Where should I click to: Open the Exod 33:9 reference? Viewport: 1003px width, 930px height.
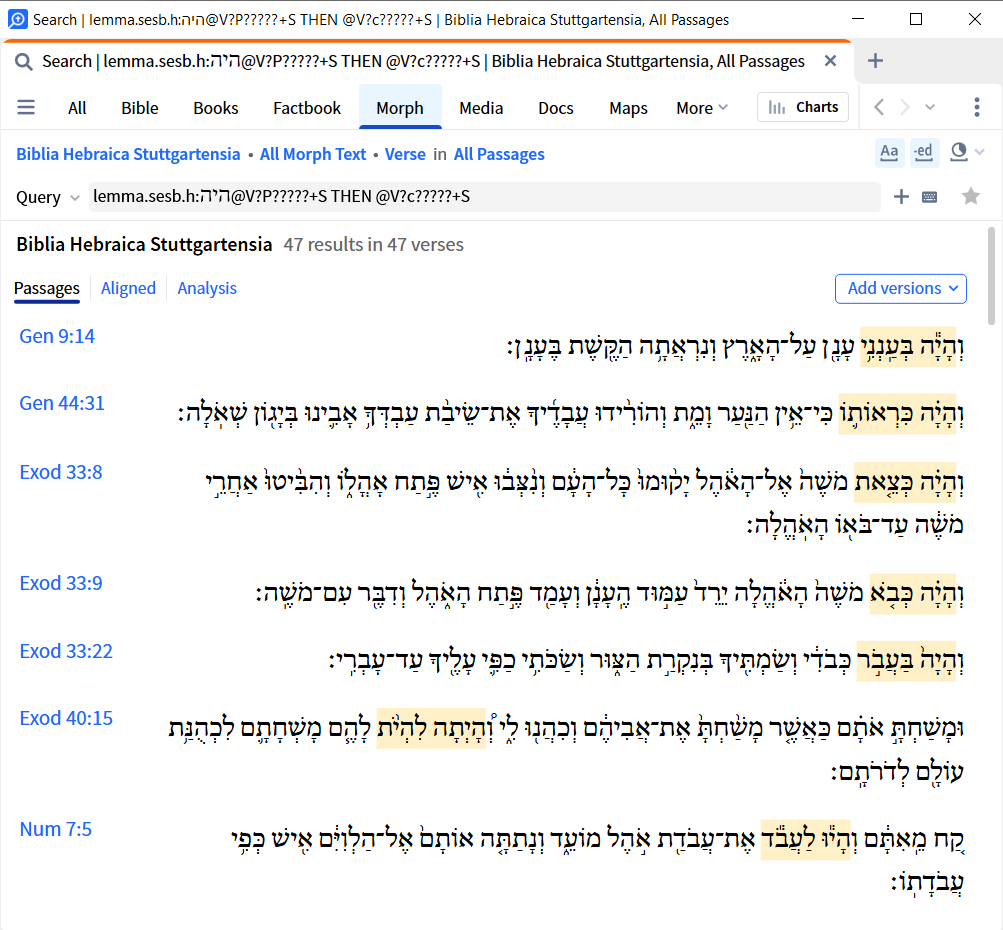[61, 583]
